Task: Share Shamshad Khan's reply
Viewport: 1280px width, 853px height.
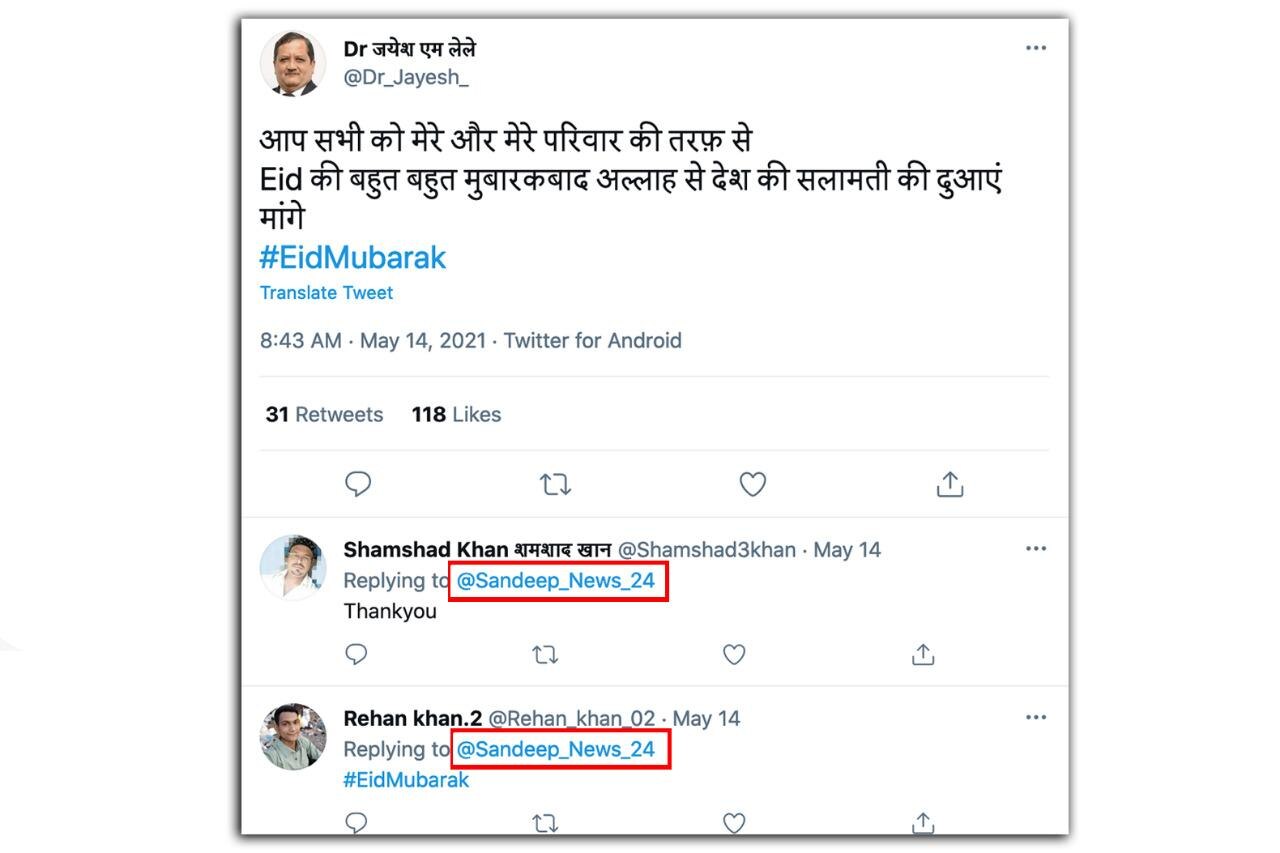Action: tap(923, 655)
